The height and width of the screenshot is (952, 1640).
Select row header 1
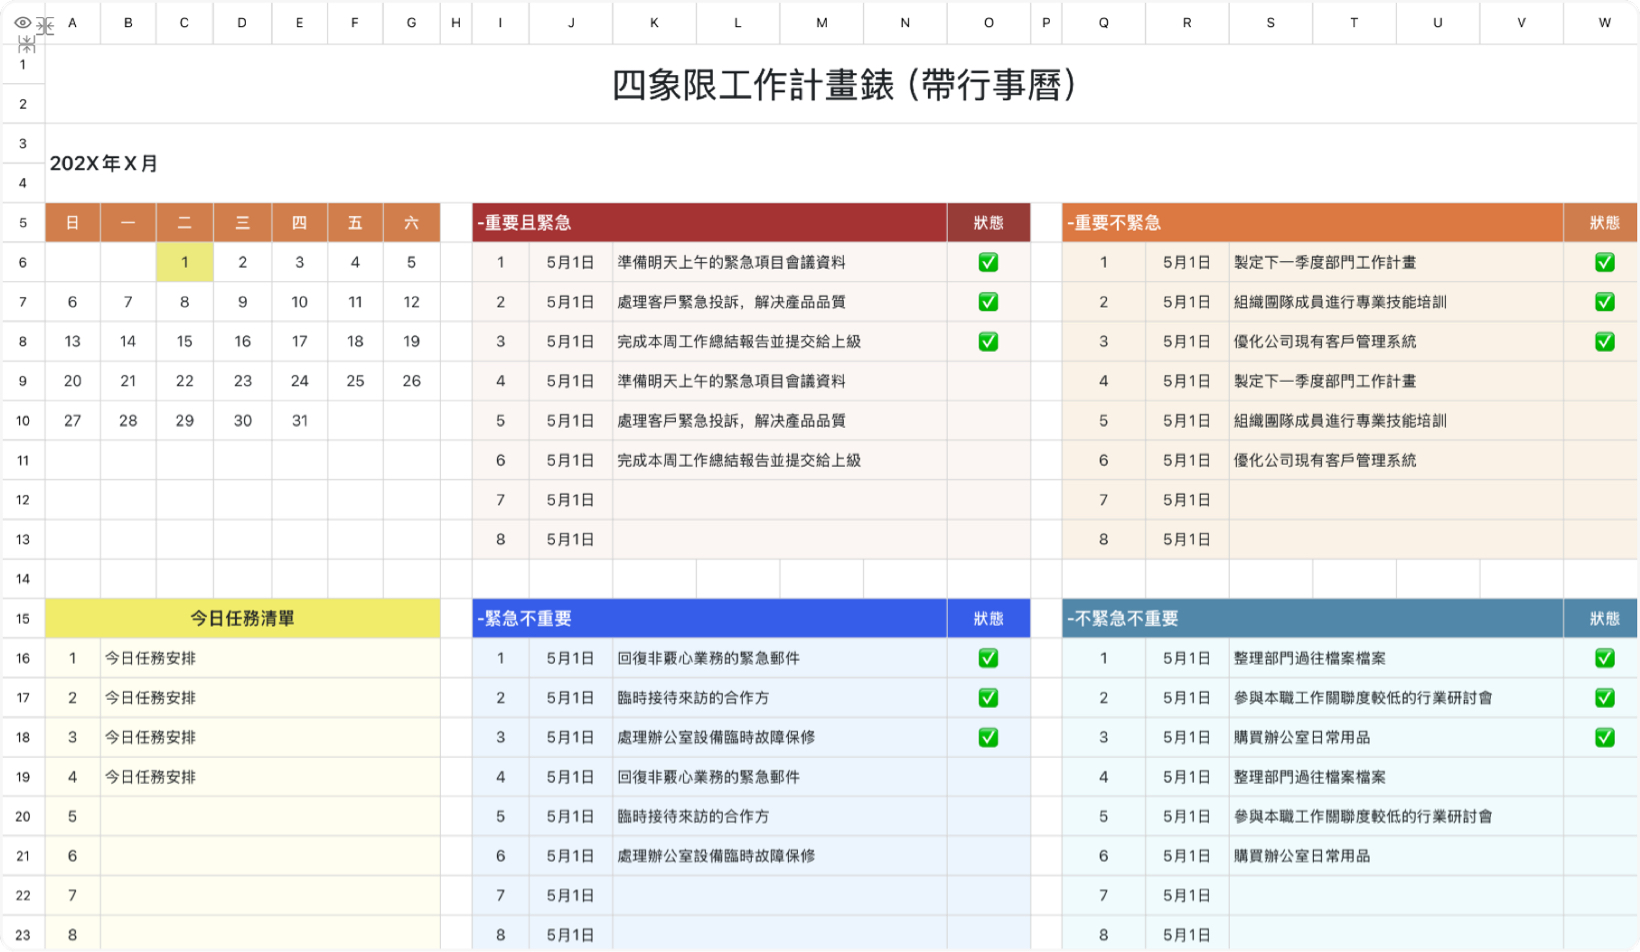pyautogui.click(x=23, y=64)
